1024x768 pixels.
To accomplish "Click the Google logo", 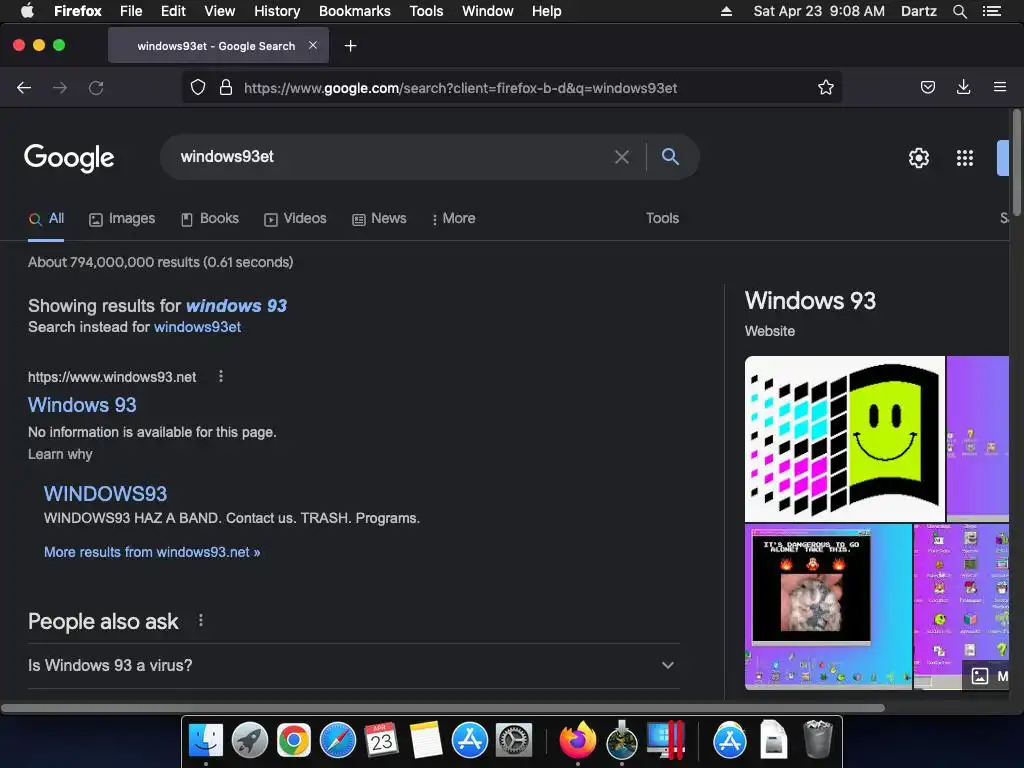I will (69, 157).
